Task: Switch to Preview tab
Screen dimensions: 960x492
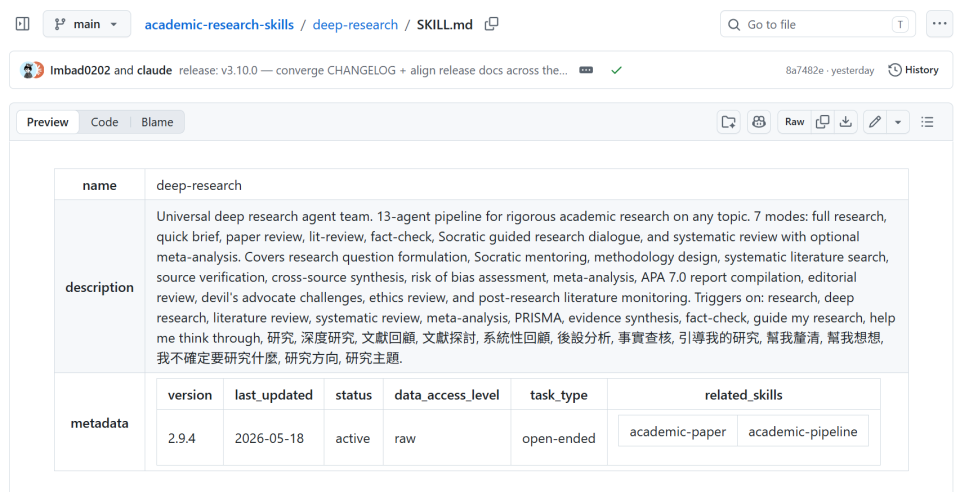Action: (47, 122)
